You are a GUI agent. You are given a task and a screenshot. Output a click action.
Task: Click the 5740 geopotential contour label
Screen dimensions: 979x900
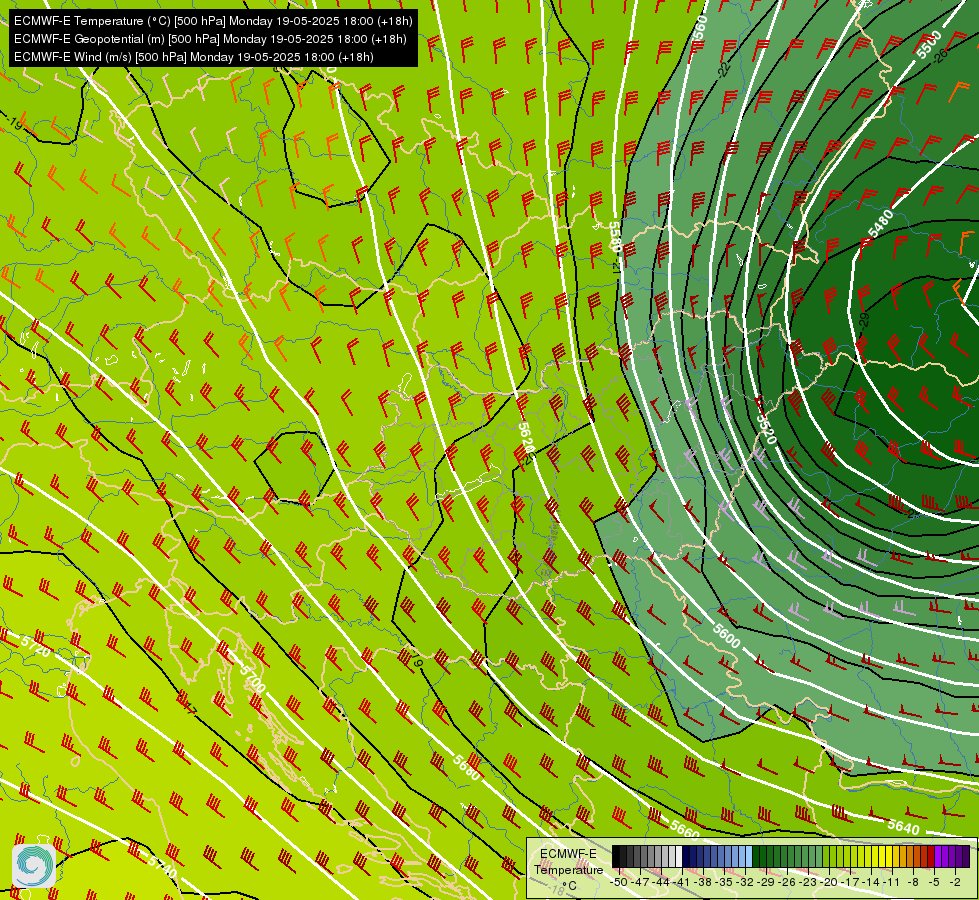[x=163, y=867]
